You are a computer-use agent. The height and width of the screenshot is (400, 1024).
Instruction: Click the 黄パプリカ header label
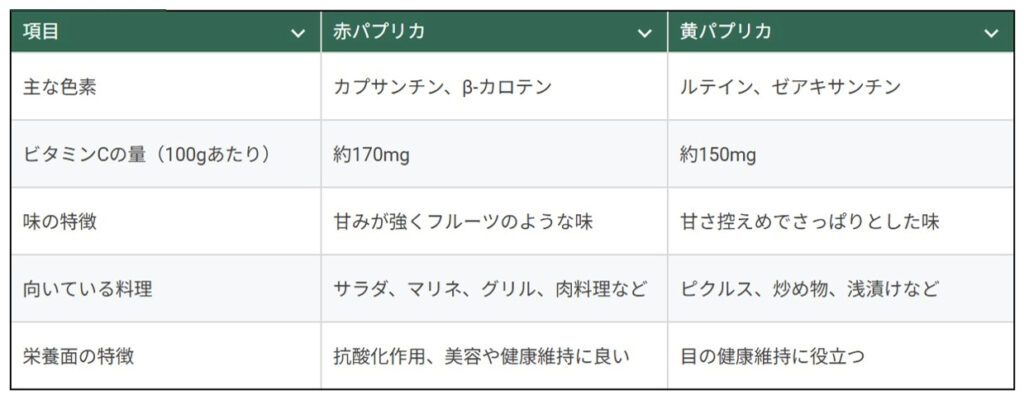725,32
